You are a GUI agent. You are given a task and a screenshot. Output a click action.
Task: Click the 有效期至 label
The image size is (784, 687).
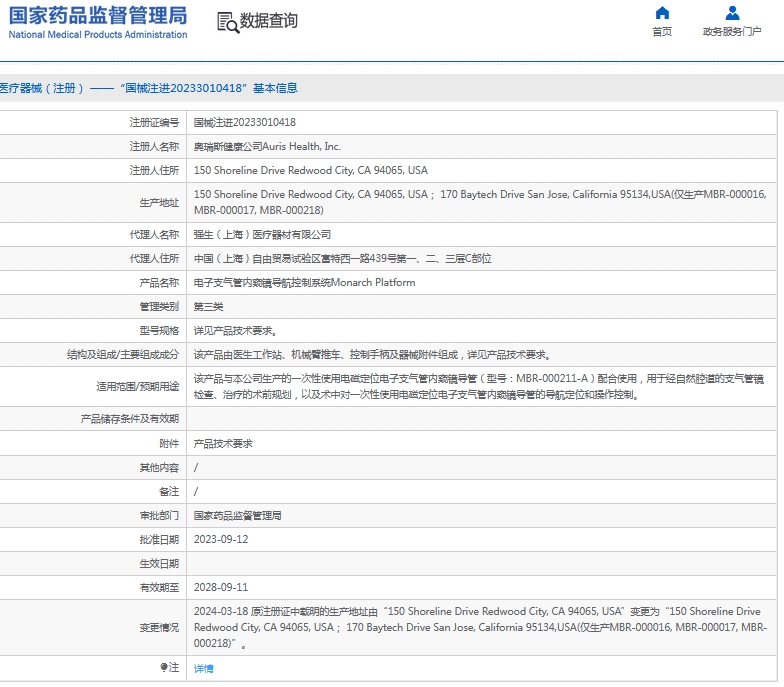(159, 588)
